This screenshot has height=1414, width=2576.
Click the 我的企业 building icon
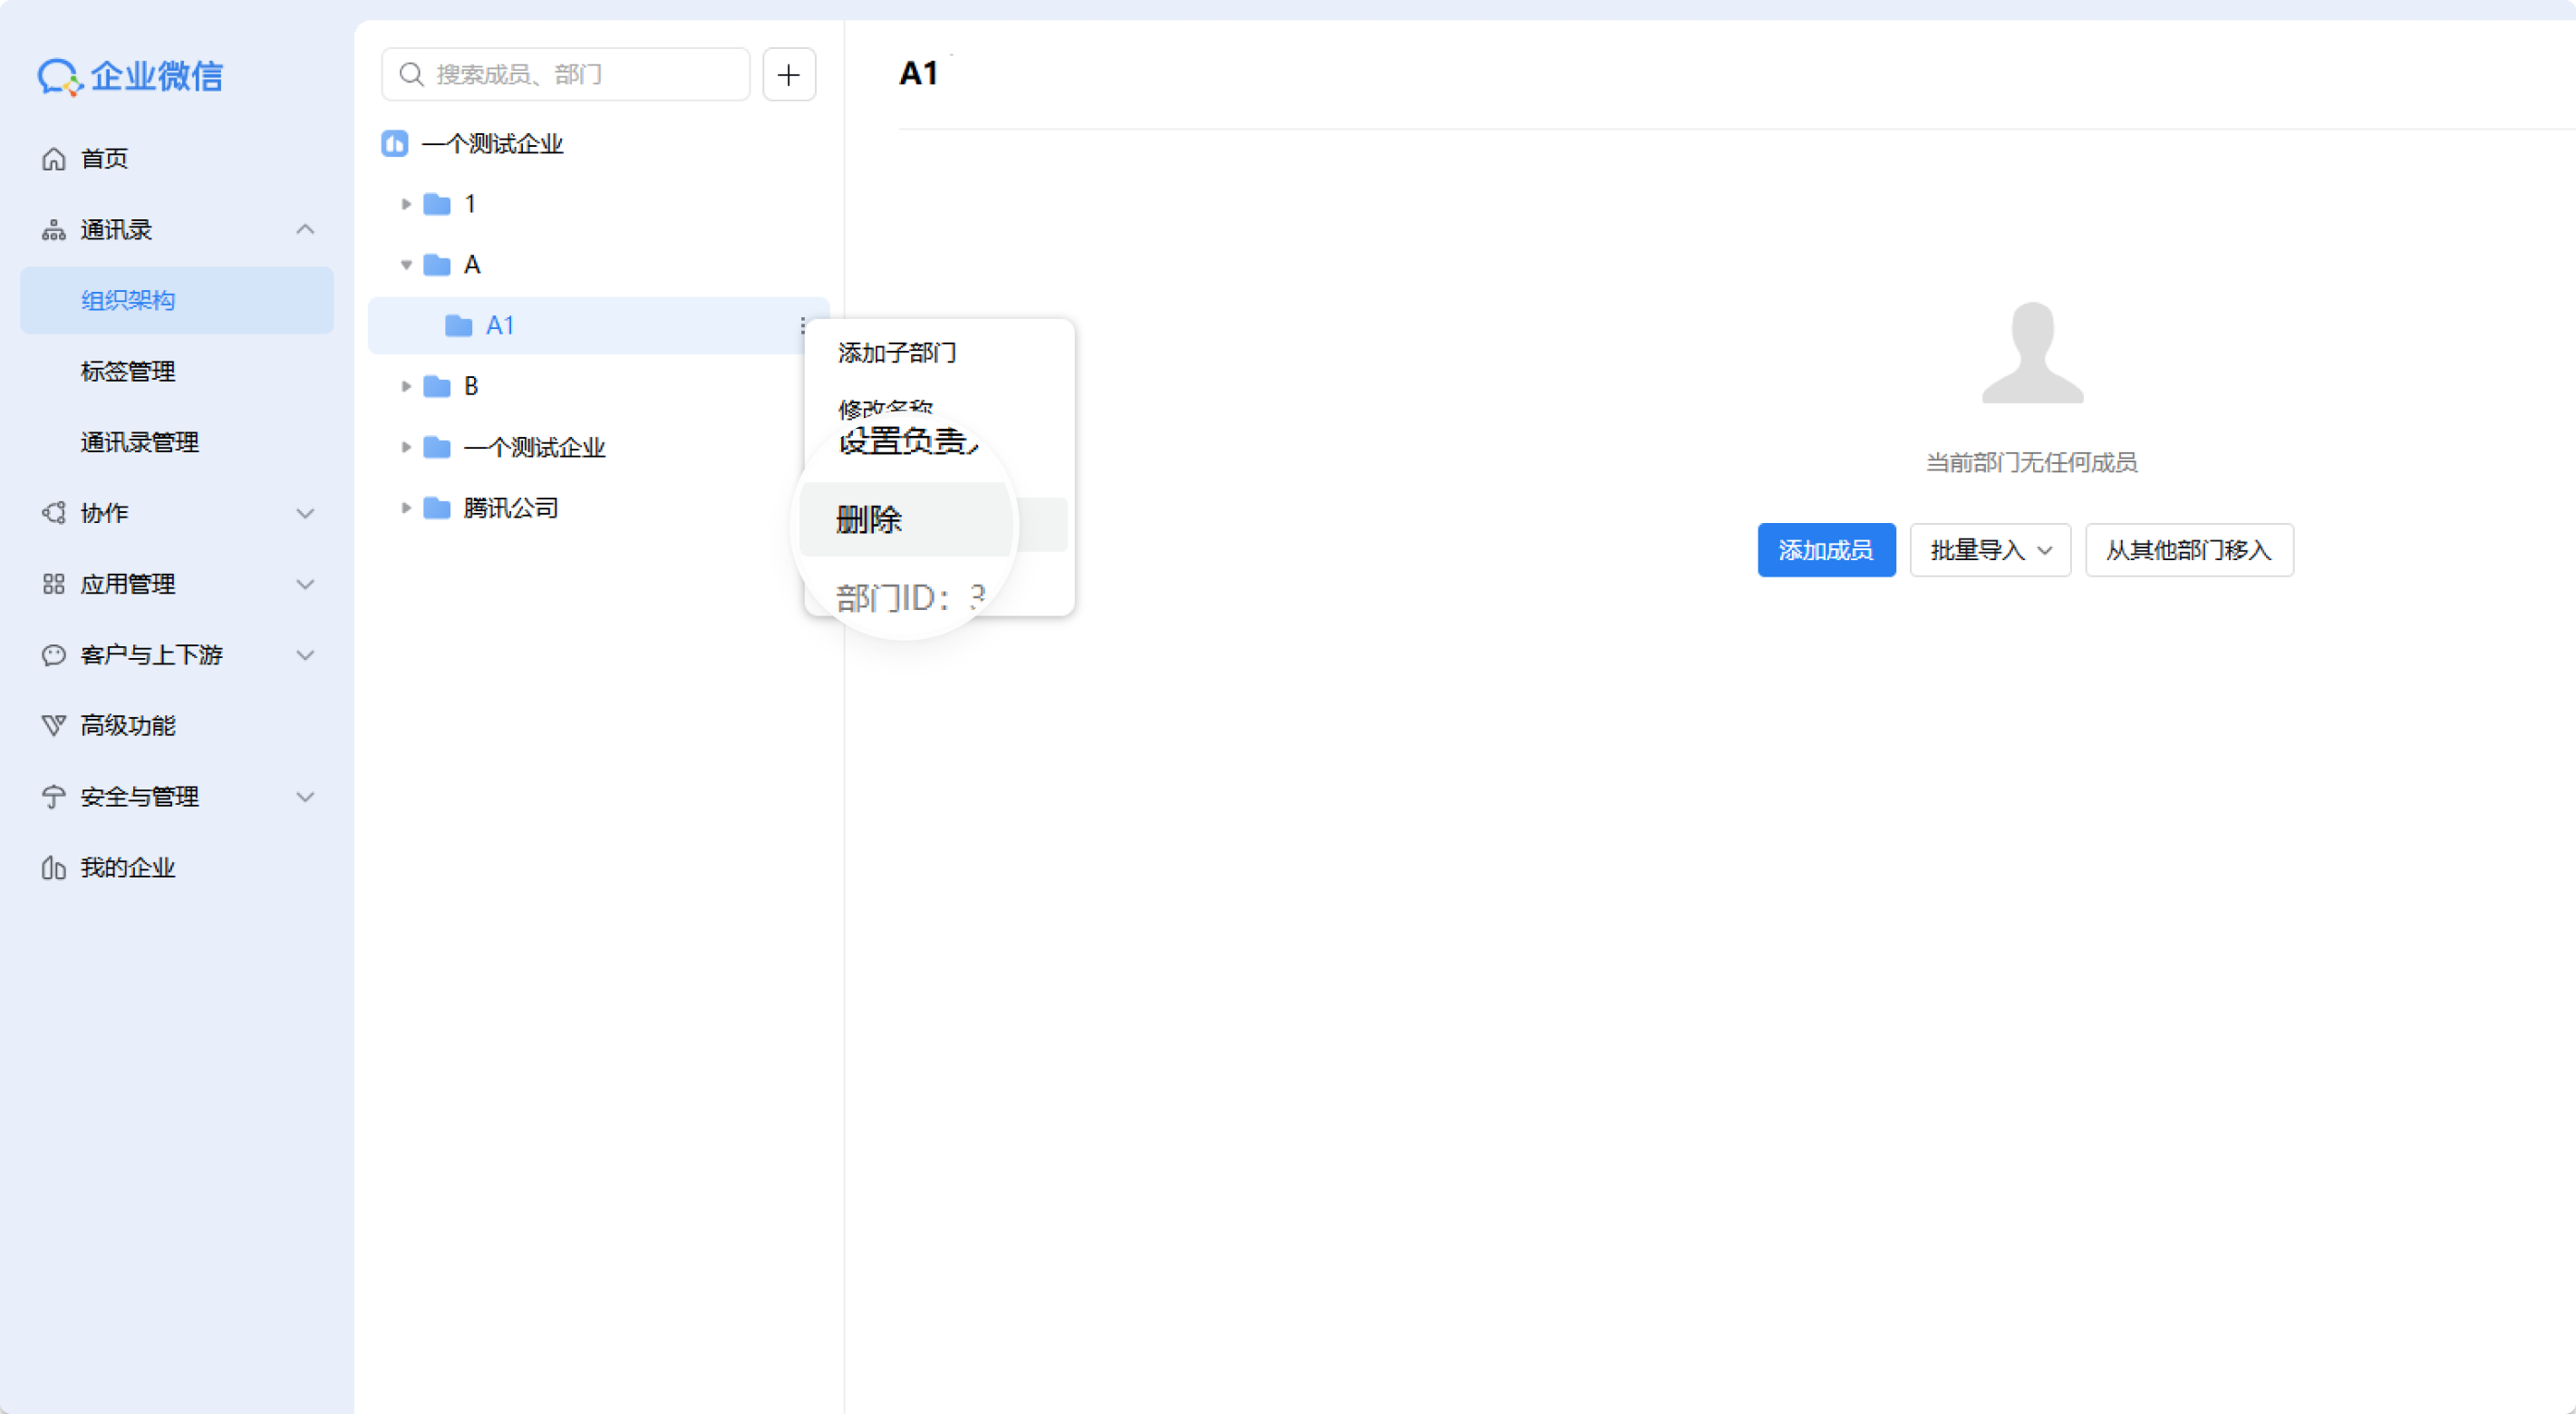[x=53, y=868]
